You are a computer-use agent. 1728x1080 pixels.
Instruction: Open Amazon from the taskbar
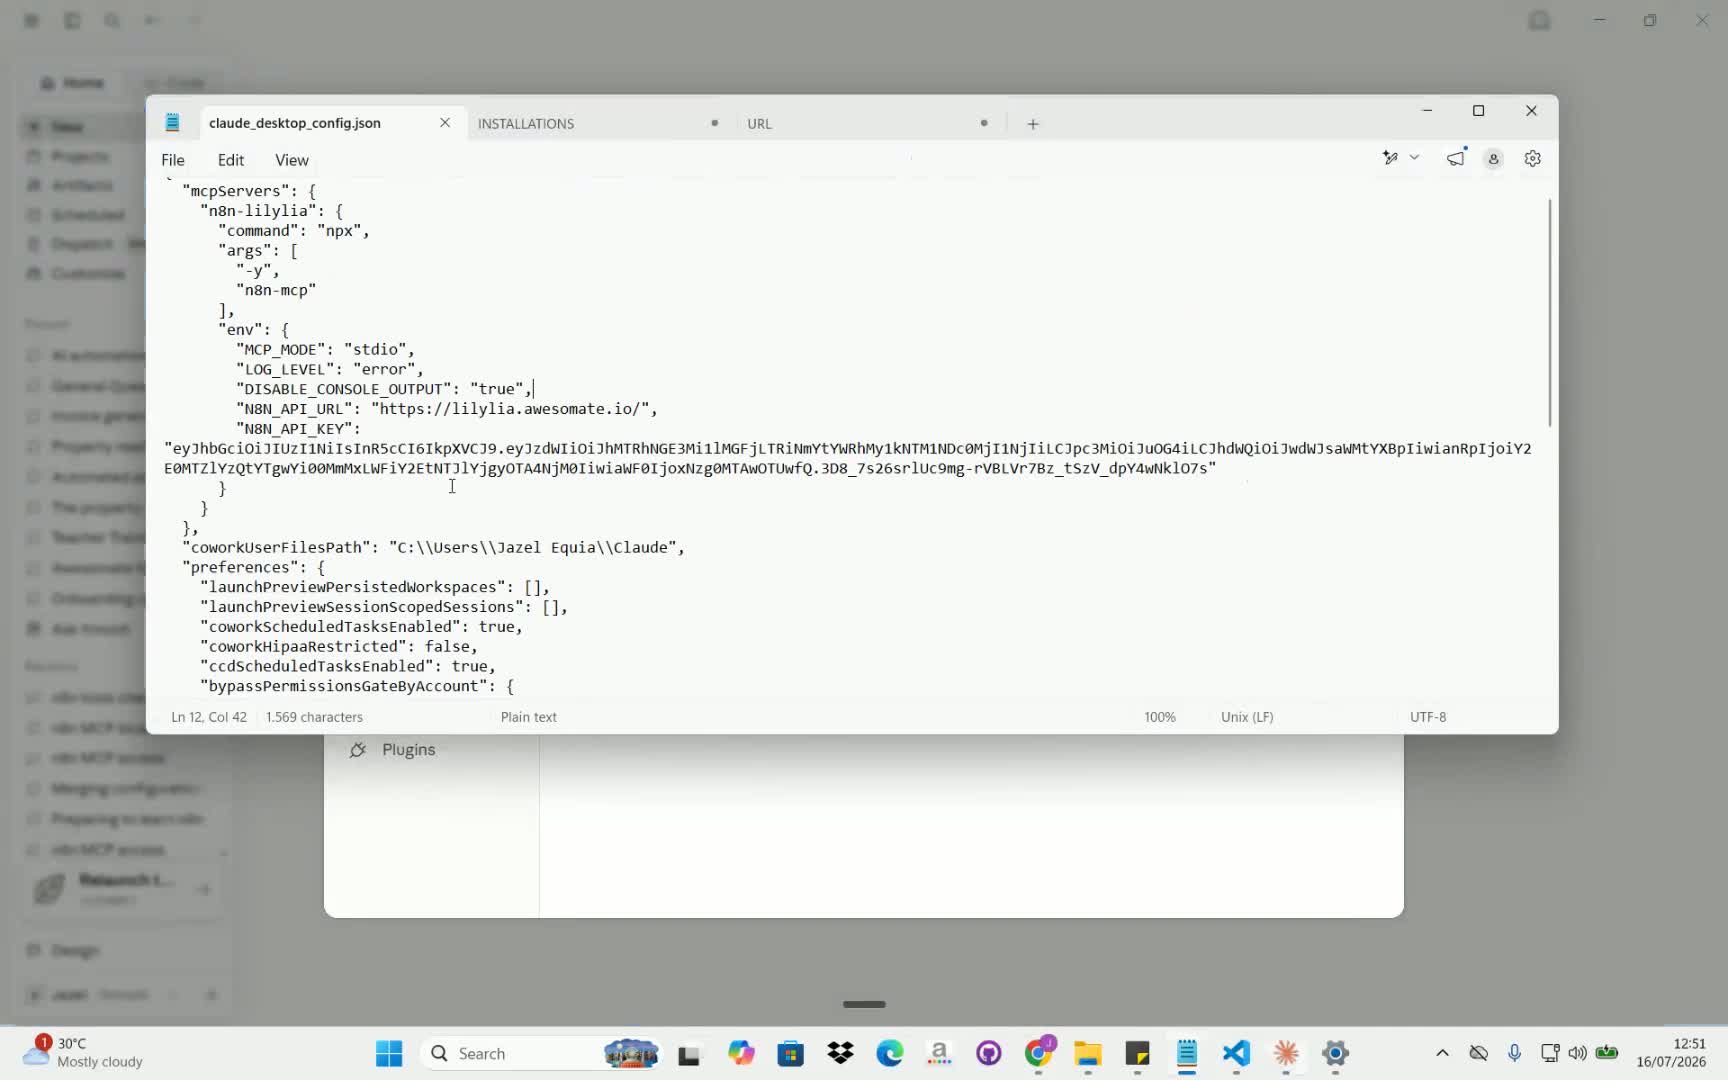939,1053
